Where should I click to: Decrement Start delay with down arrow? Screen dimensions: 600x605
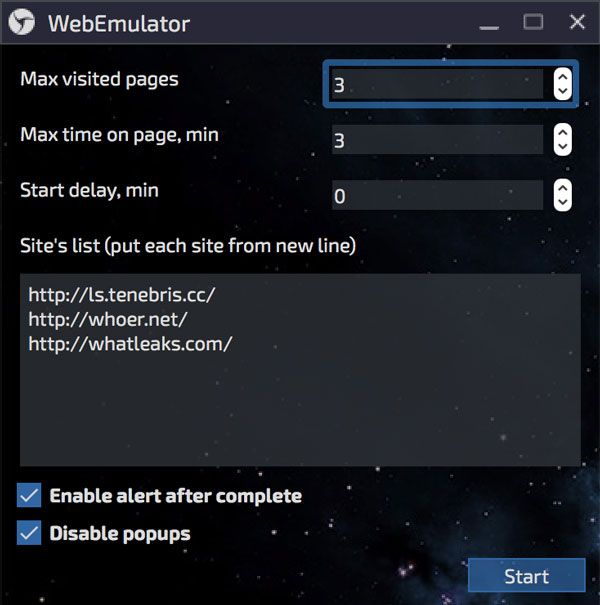click(x=562, y=203)
